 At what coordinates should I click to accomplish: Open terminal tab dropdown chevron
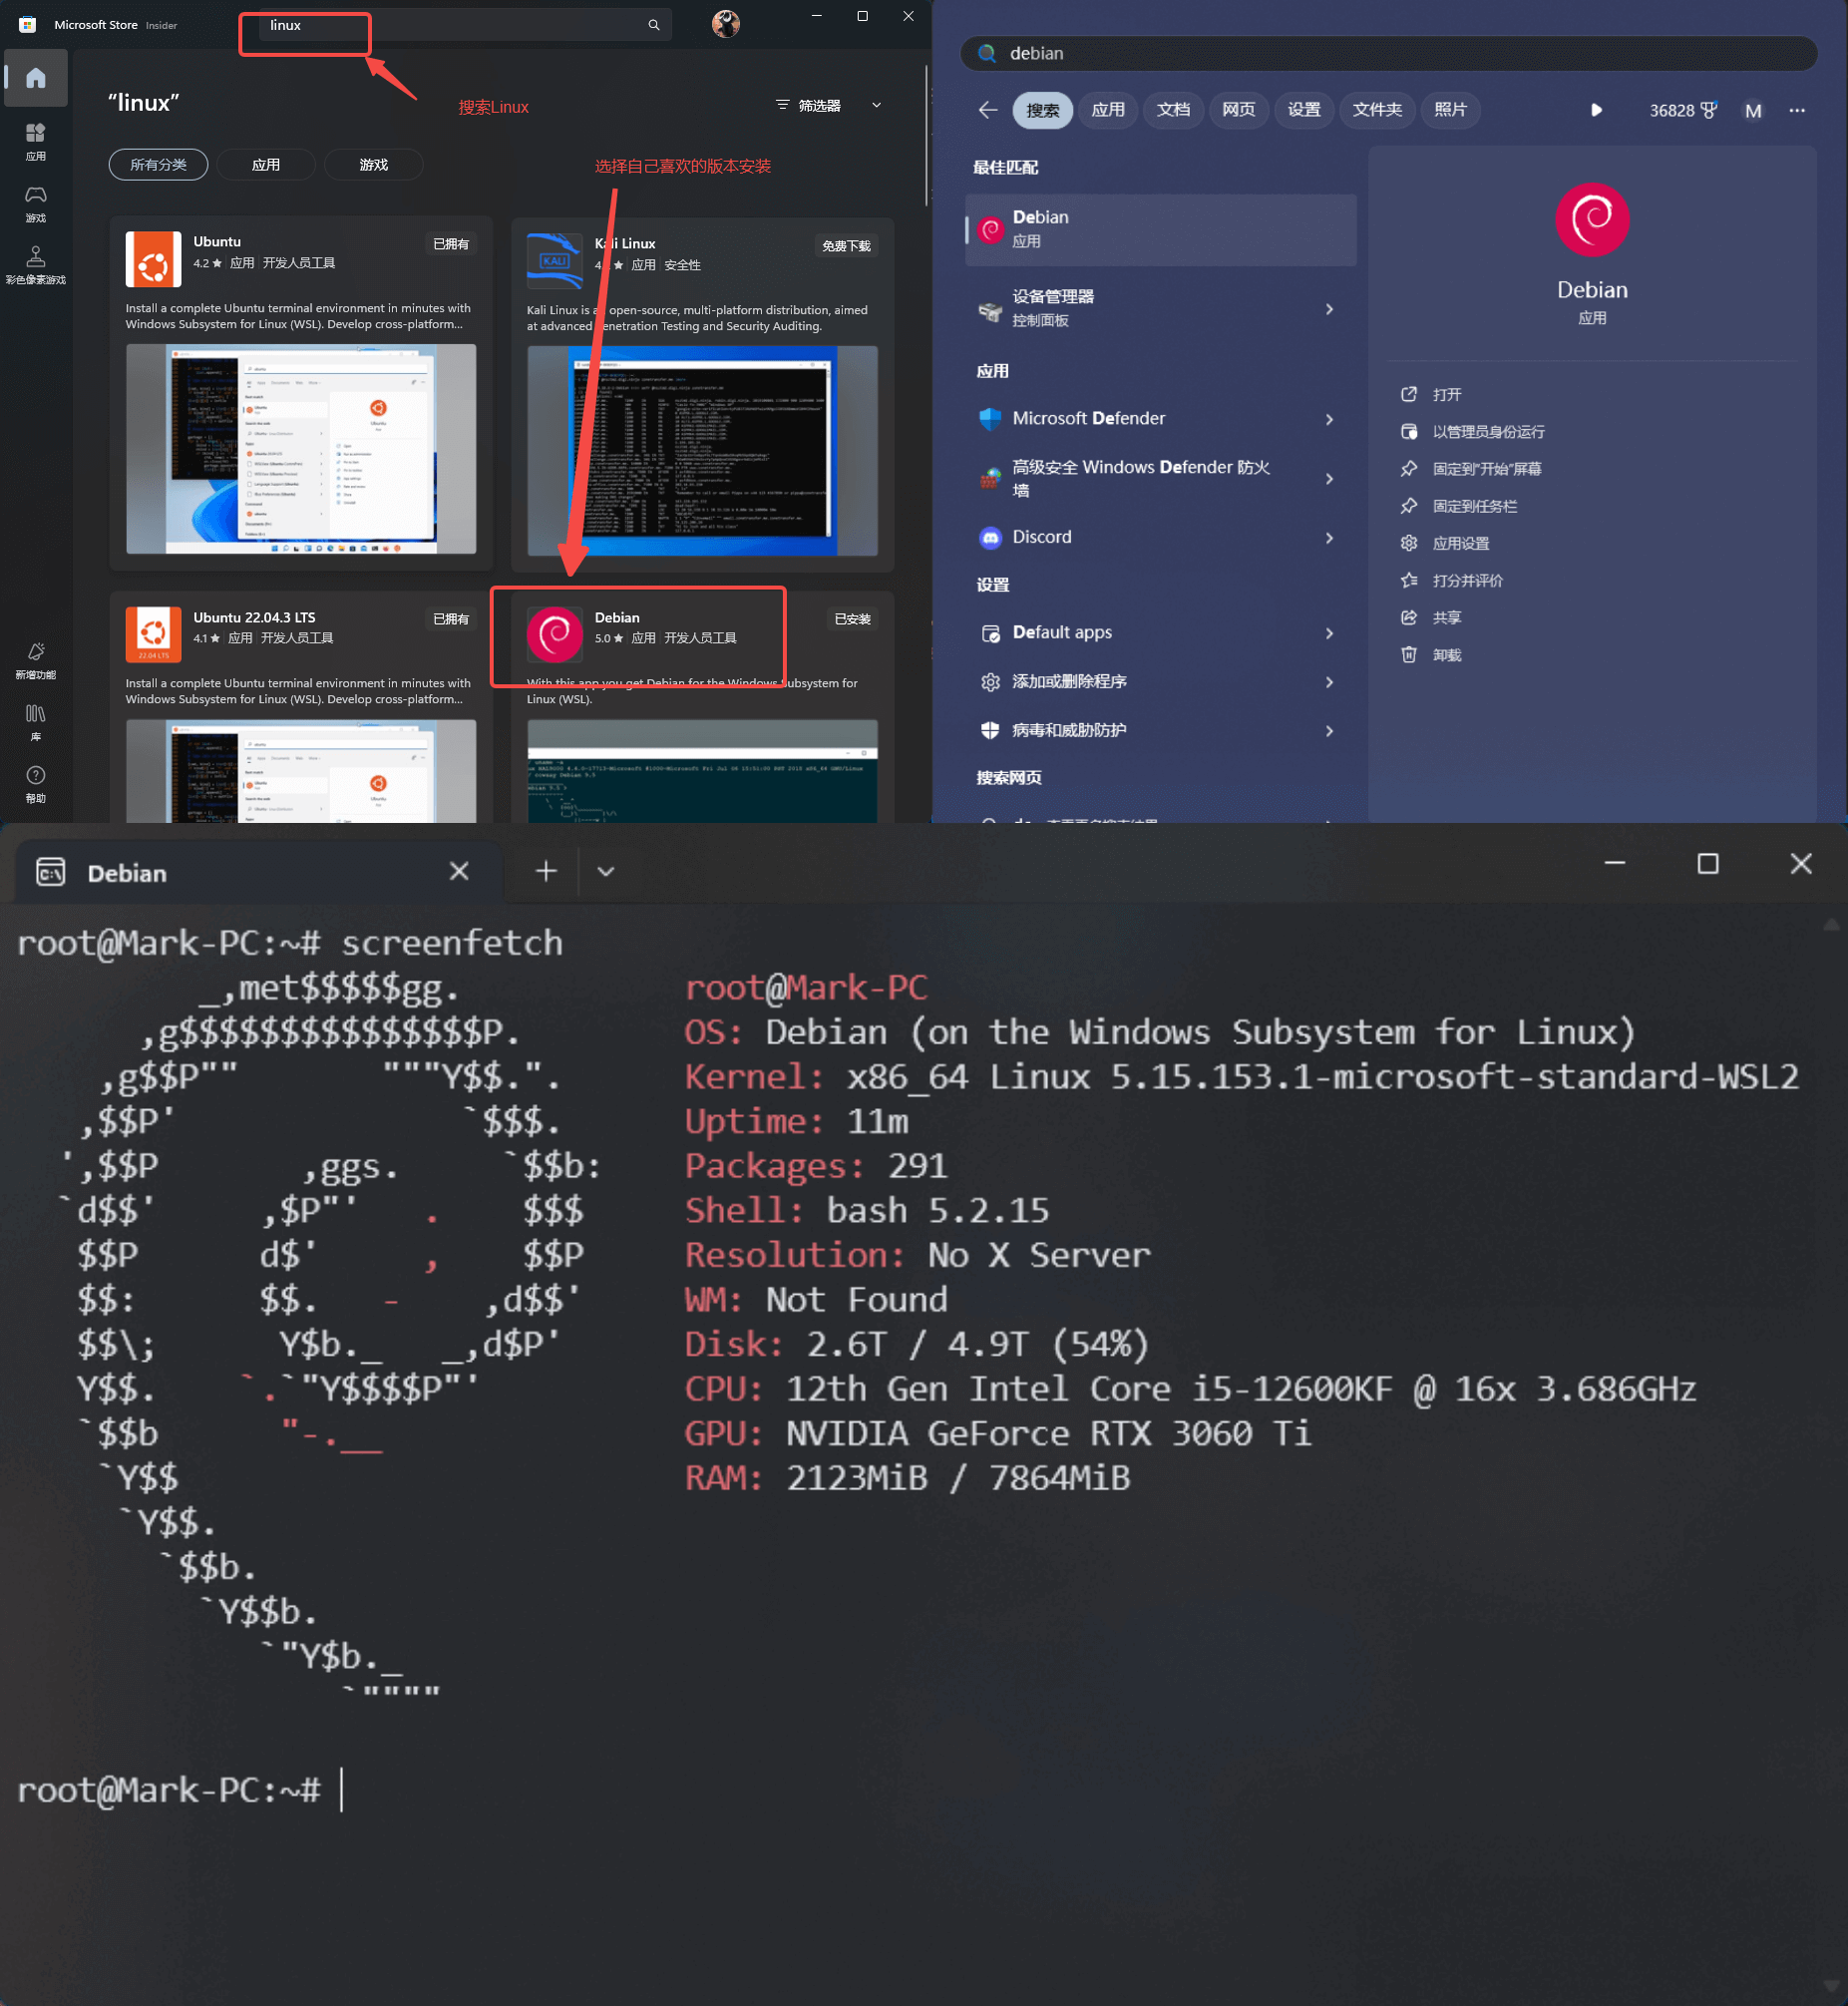click(606, 871)
